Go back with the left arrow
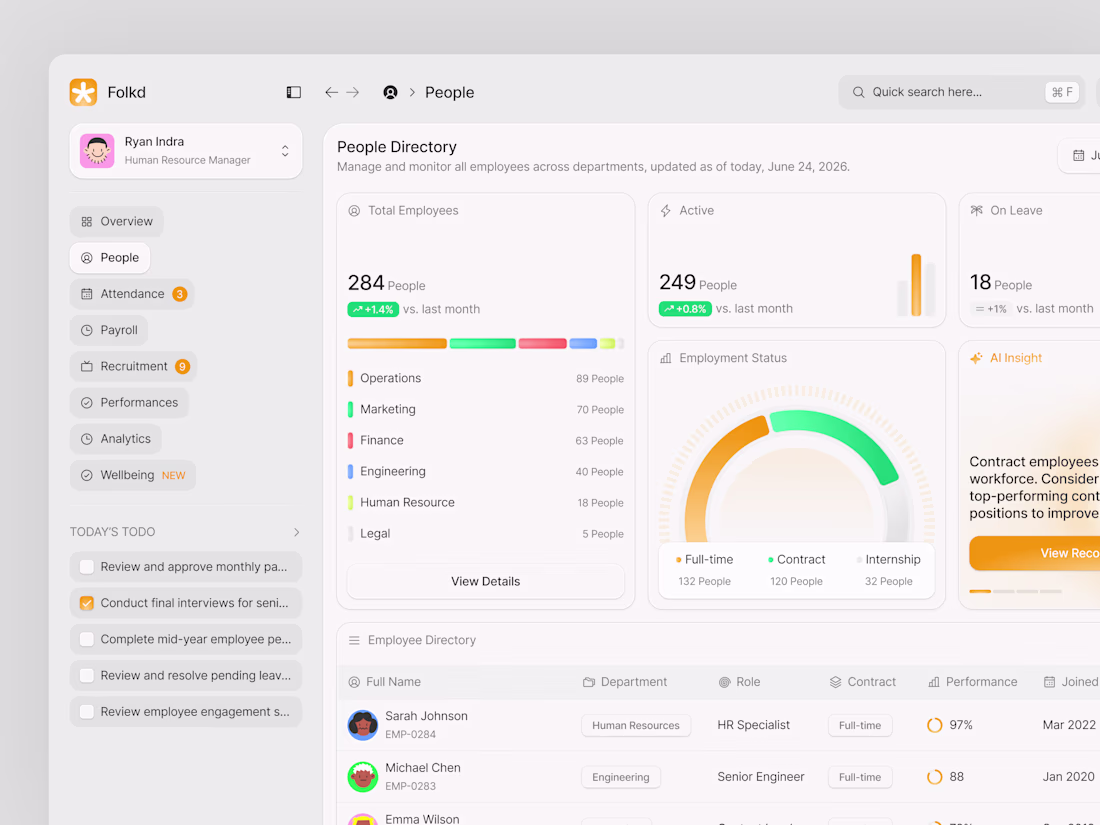Screen dimensions: 1100x825 (x=331, y=92)
